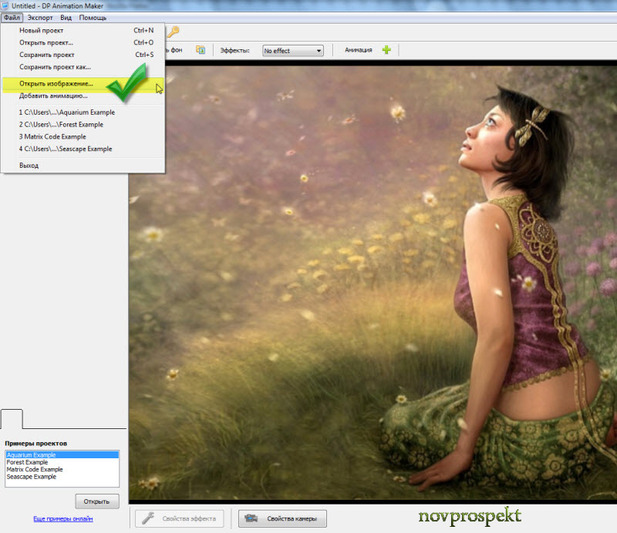This screenshot has height=533, width=617.
Task: Choose Новый проект in the menu
Action: (83, 30)
